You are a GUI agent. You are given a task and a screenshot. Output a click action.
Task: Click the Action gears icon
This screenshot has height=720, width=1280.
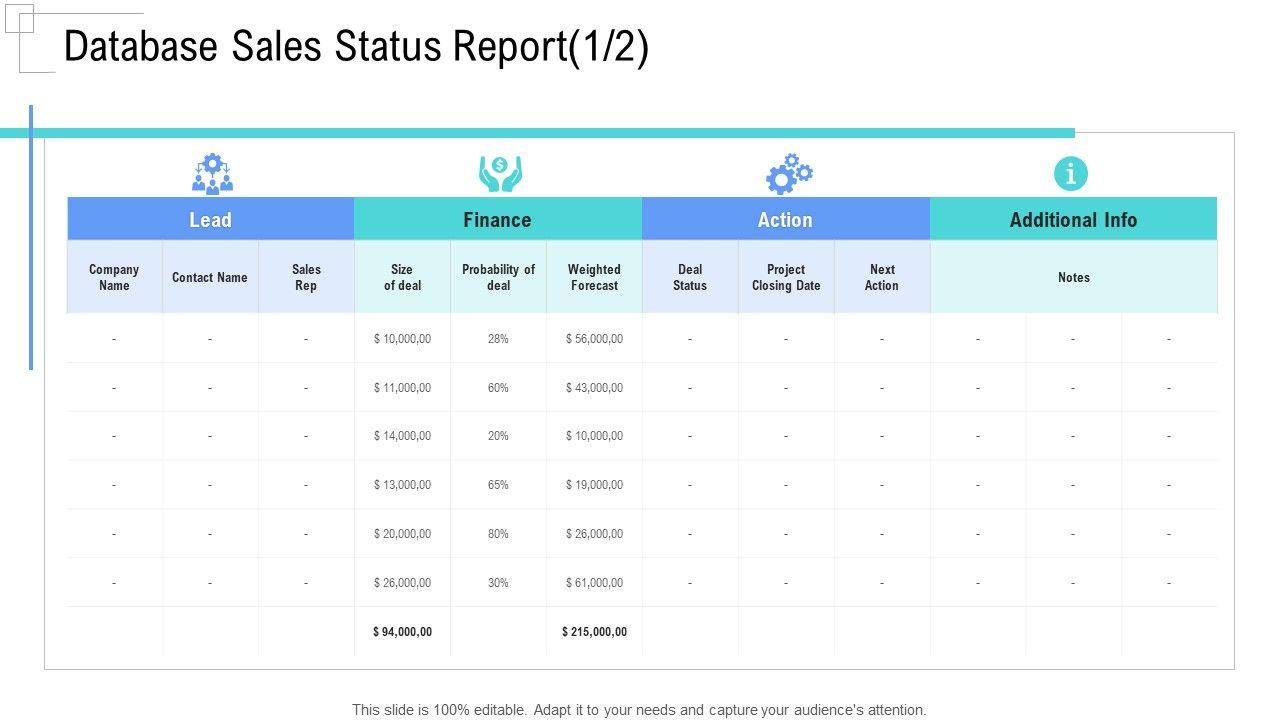(x=789, y=174)
